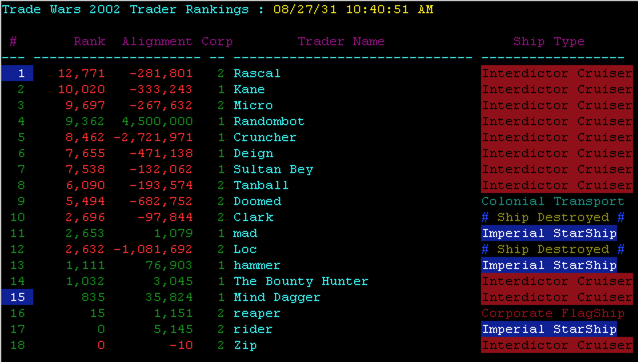Select trader name 'Randombot'
This screenshot has width=638, height=362.
coord(269,121)
